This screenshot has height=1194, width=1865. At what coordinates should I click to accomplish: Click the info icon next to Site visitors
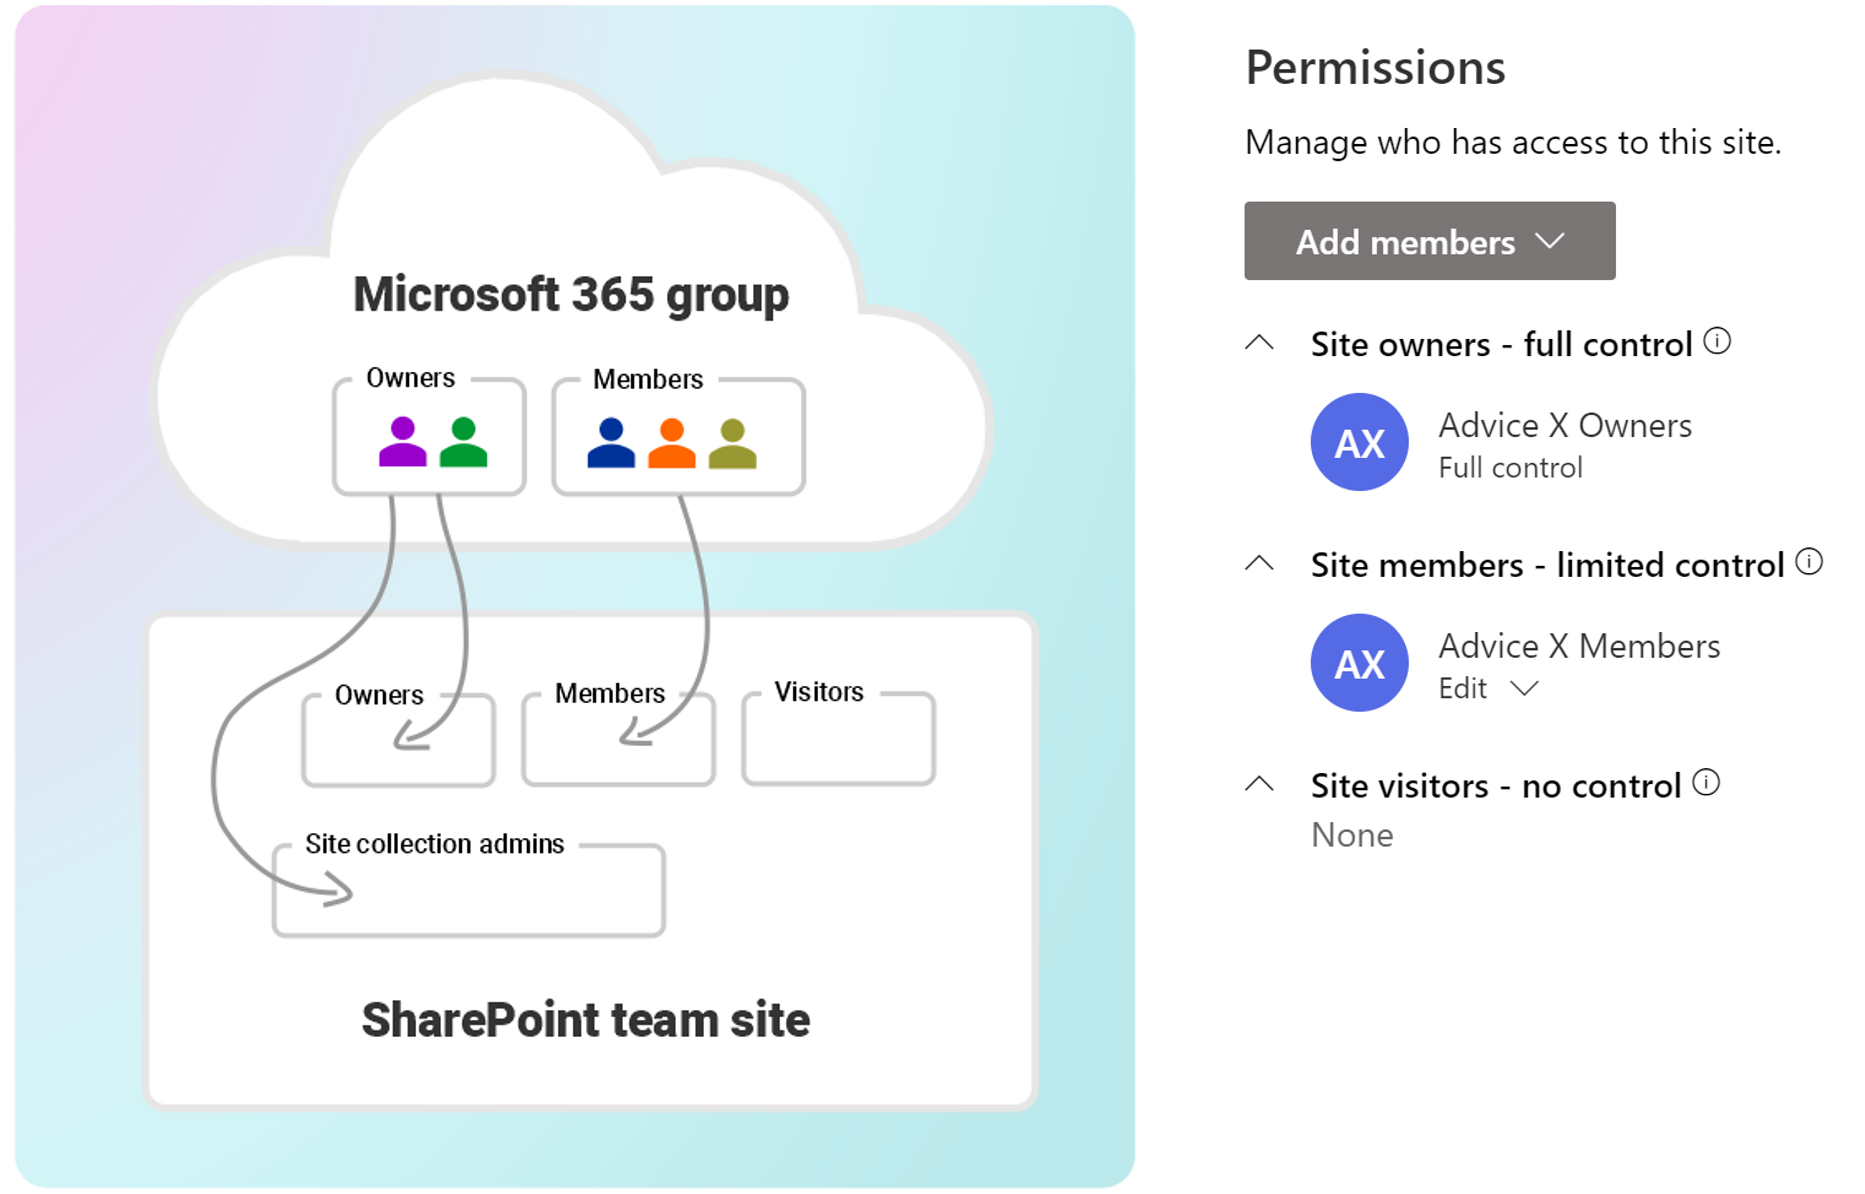pos(1706,782)
